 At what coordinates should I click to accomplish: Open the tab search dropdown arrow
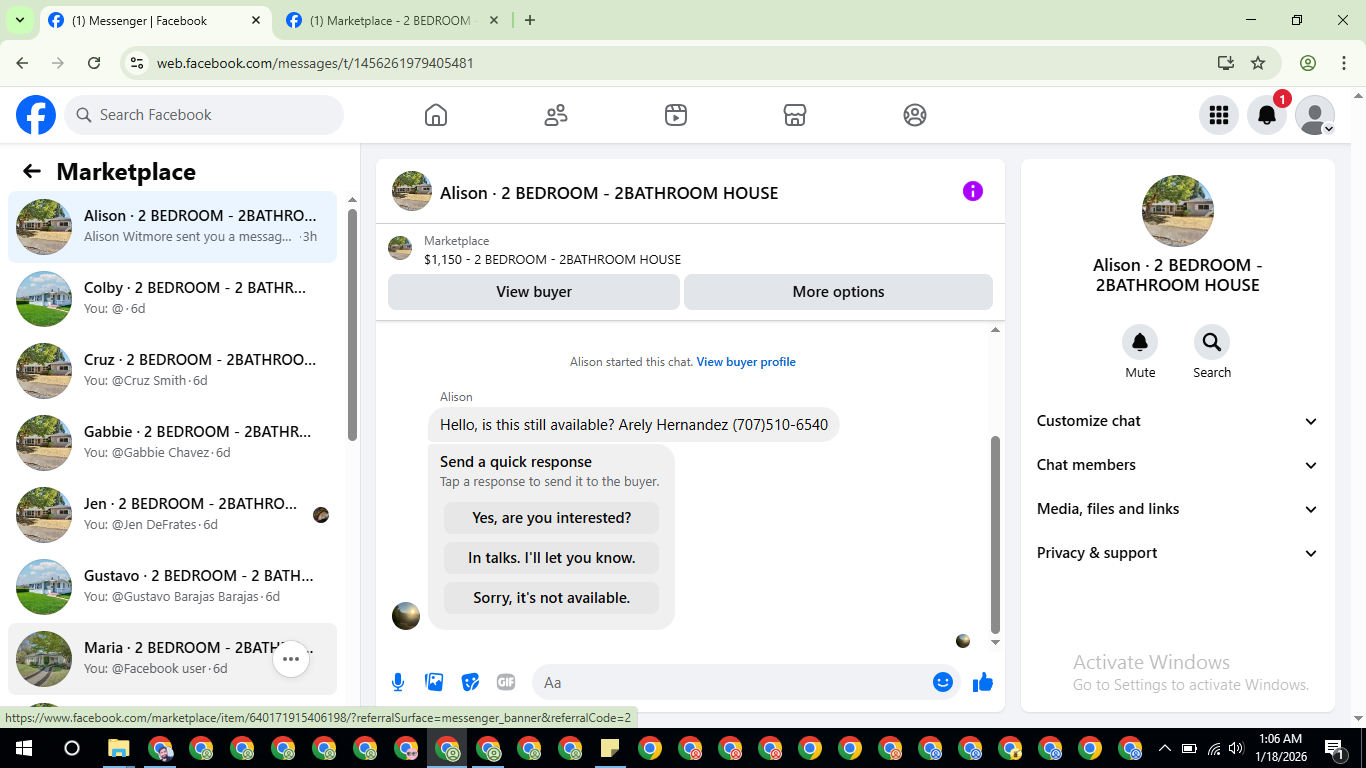(x=19, y=20)
